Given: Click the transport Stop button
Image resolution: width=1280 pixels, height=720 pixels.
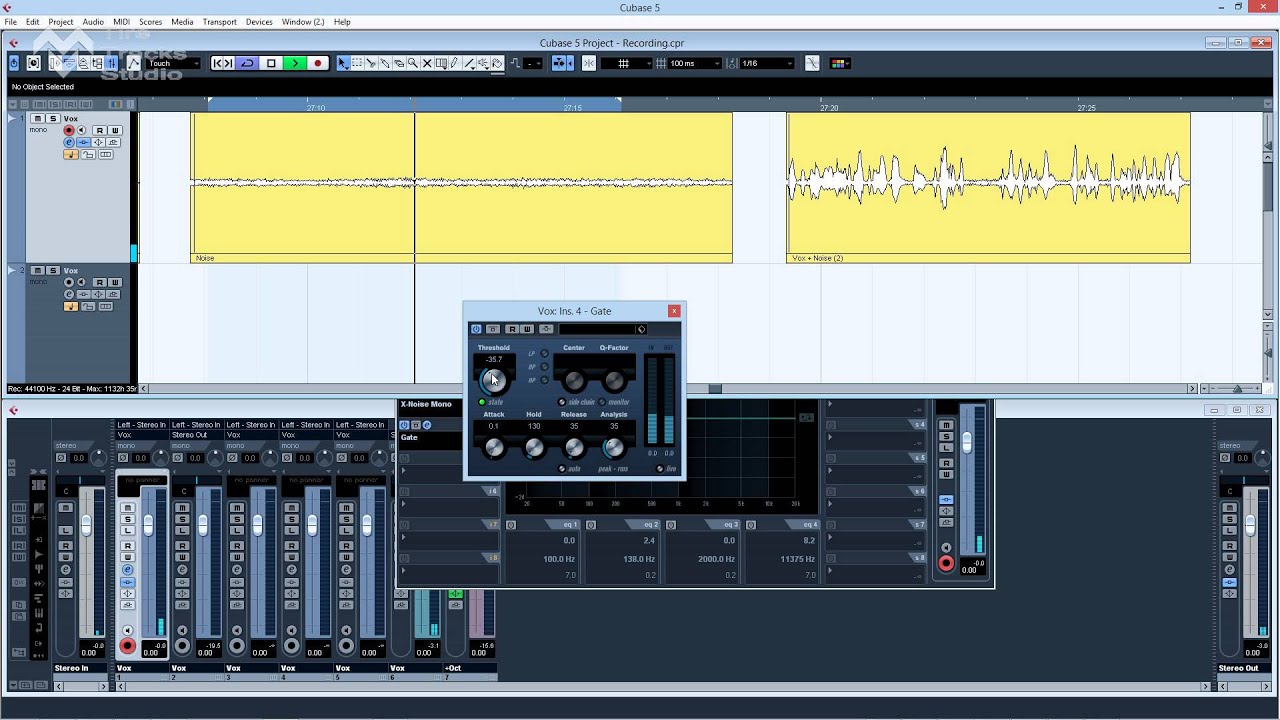Looking at the screenshot, I should pyautogui.click(x=271, y=63).
